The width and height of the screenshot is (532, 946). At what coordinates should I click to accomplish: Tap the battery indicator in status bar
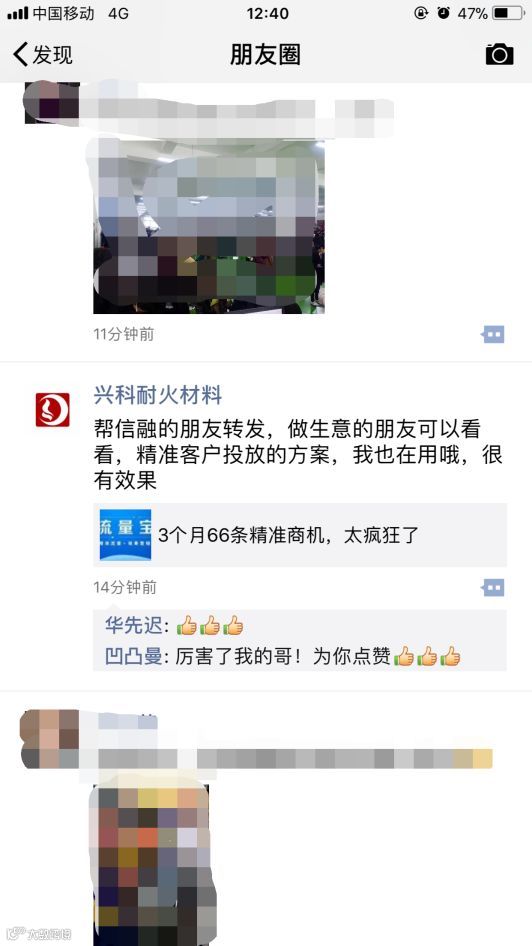pyautogui.click(x=508, y=13)
